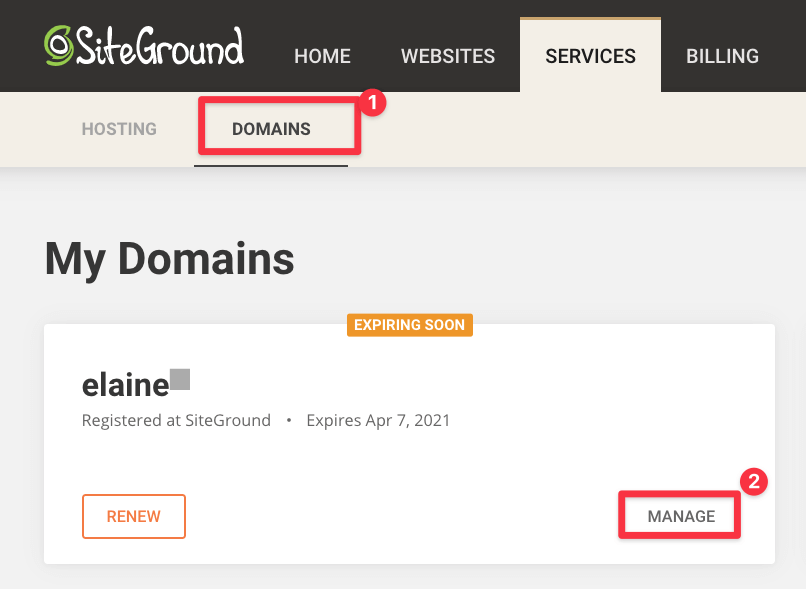Click the EXPIRING SOON badge
806x589 pixels.
click(410, 325)
